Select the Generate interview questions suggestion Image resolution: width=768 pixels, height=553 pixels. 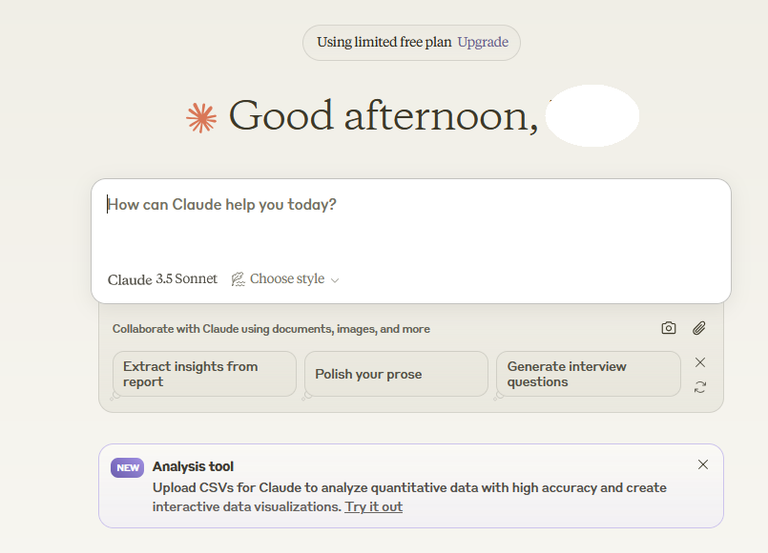click(588, 374)
